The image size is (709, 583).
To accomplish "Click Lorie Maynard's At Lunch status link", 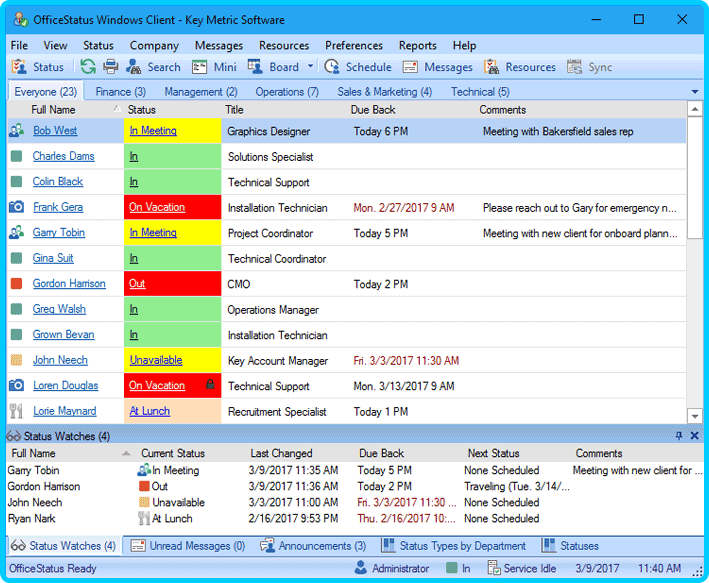I will tap(150, 411).
